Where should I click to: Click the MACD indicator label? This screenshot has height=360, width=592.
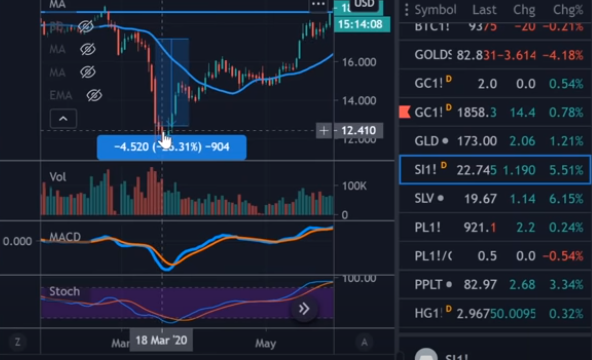point(65,237)
